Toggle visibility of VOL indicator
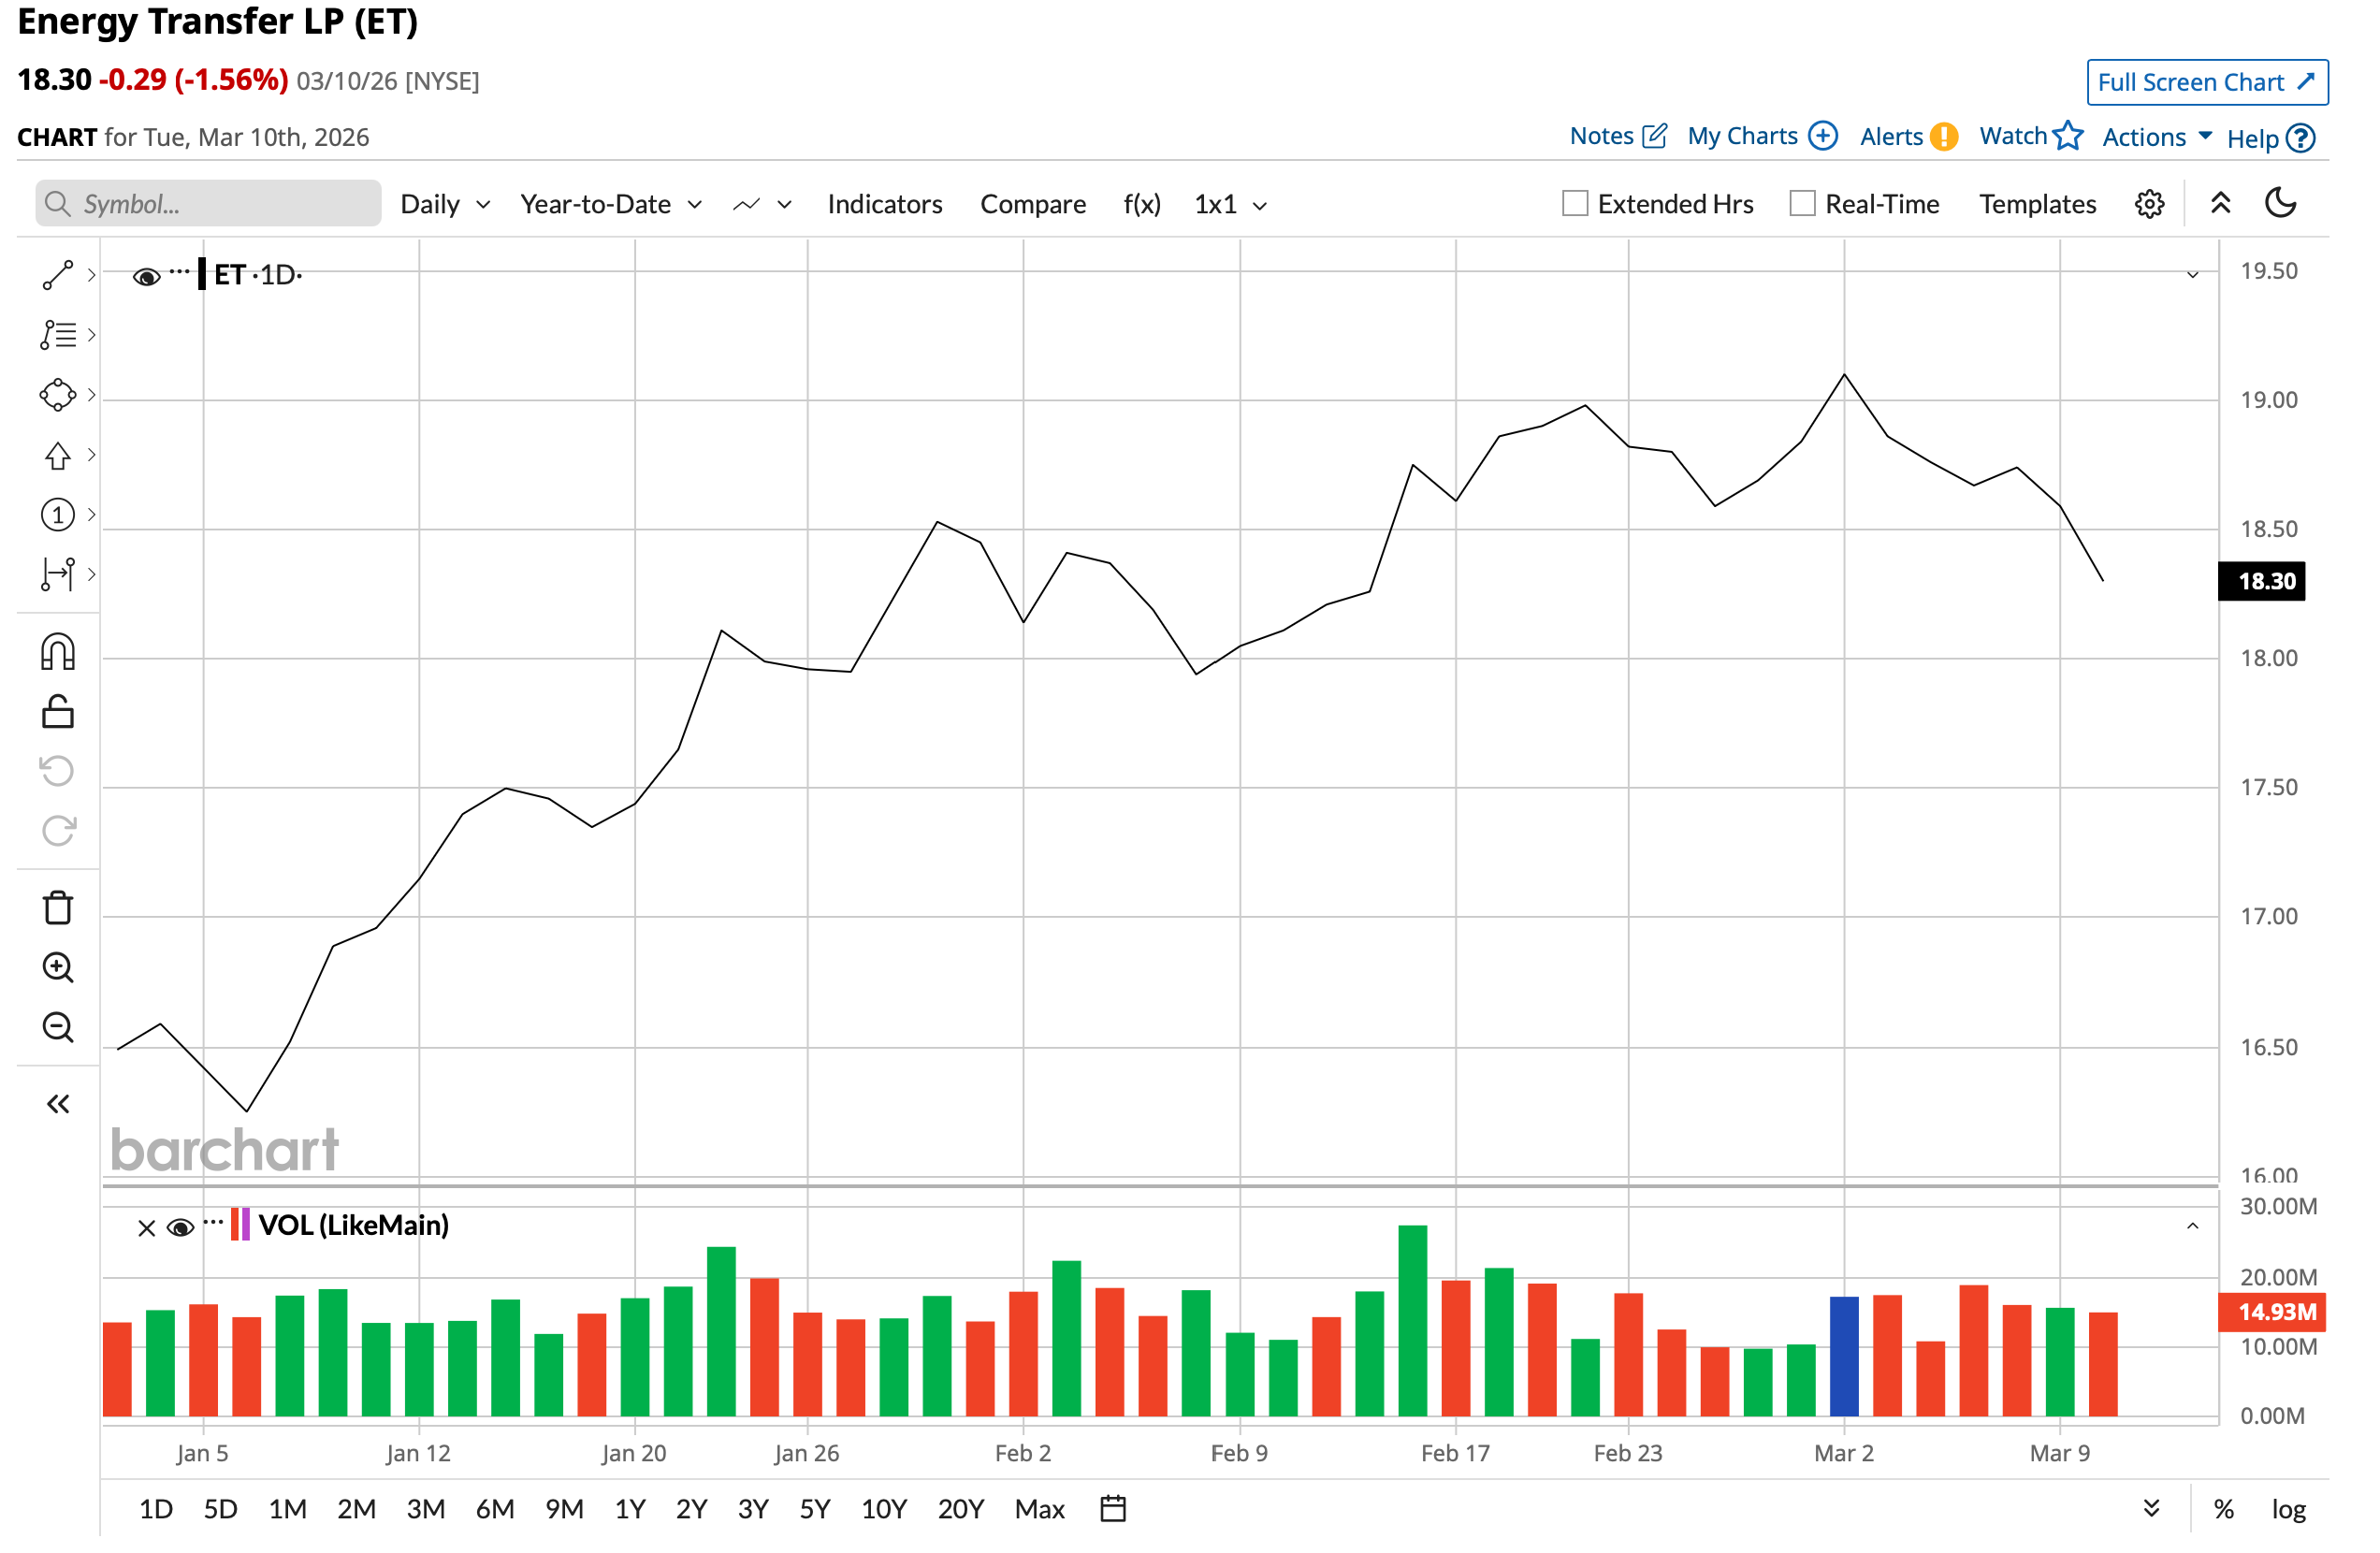This screenshot has width=2380, height=1553. [x=180, y=1227]
